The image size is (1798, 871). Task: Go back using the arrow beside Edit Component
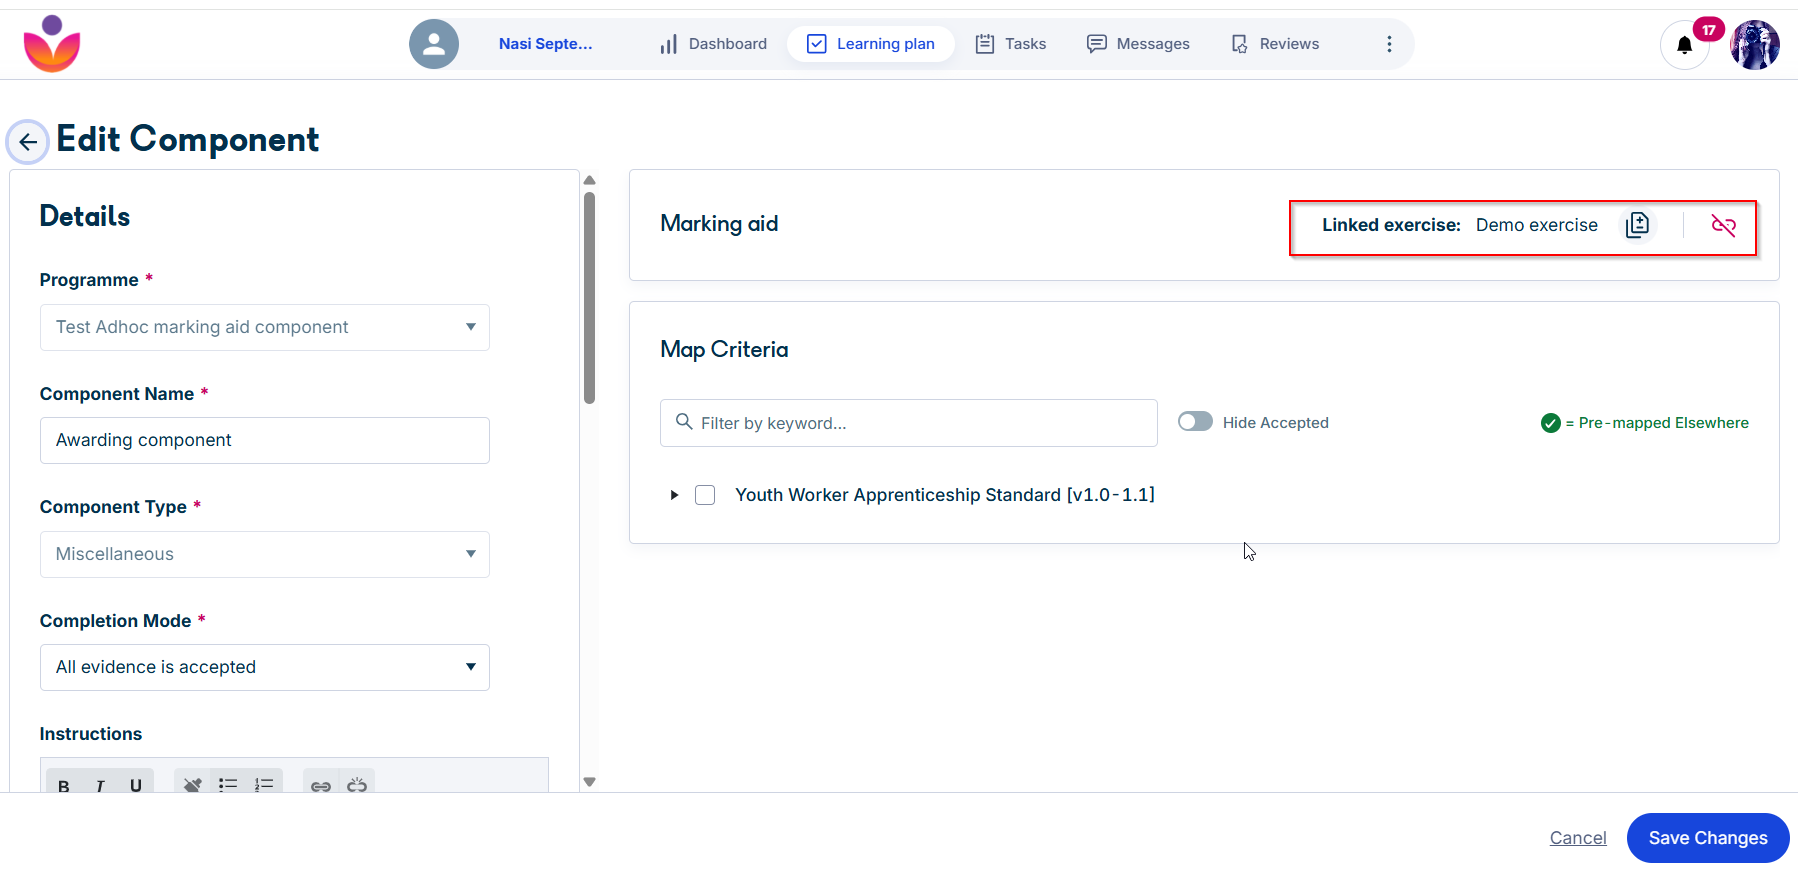point(28,142)
